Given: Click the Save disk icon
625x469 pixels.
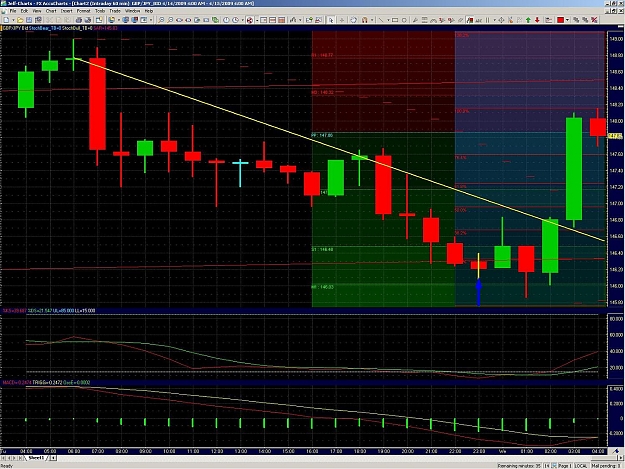Looking at the screenshot, I should (x=29, y=20).
